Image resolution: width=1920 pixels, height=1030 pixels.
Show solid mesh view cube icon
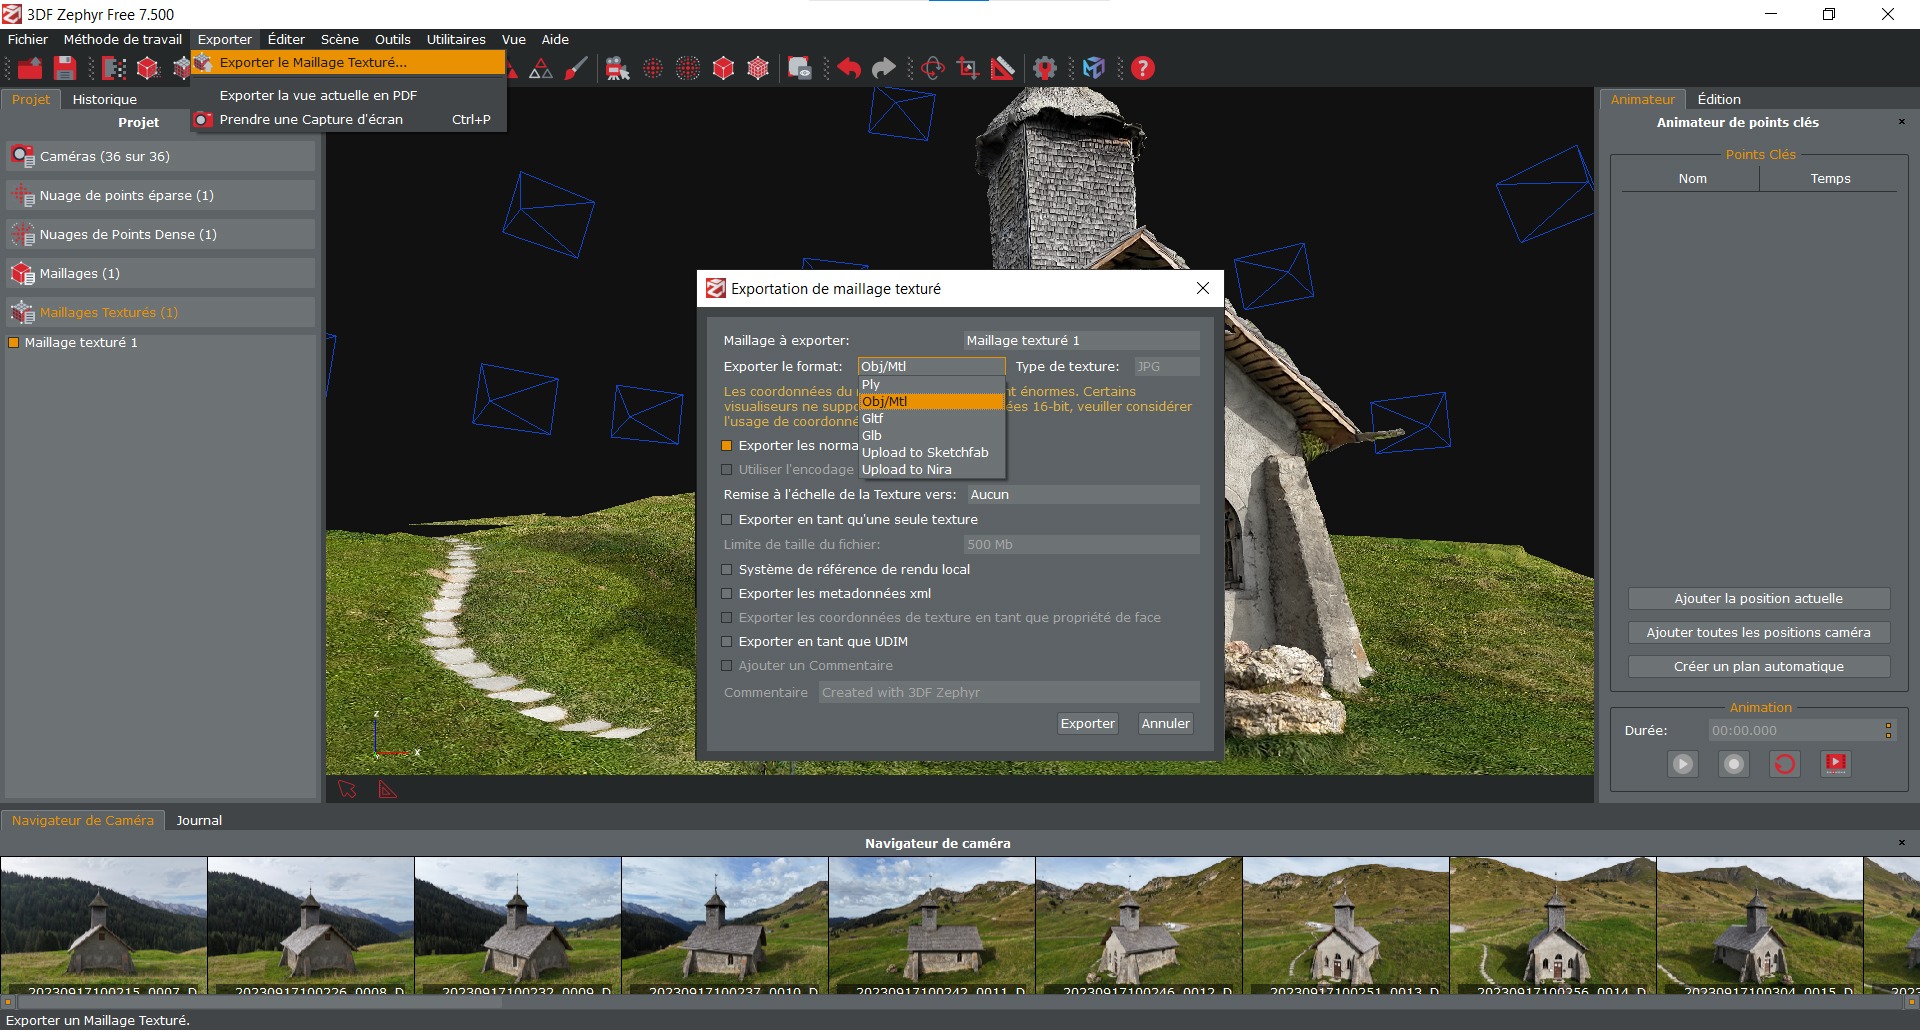723,68
